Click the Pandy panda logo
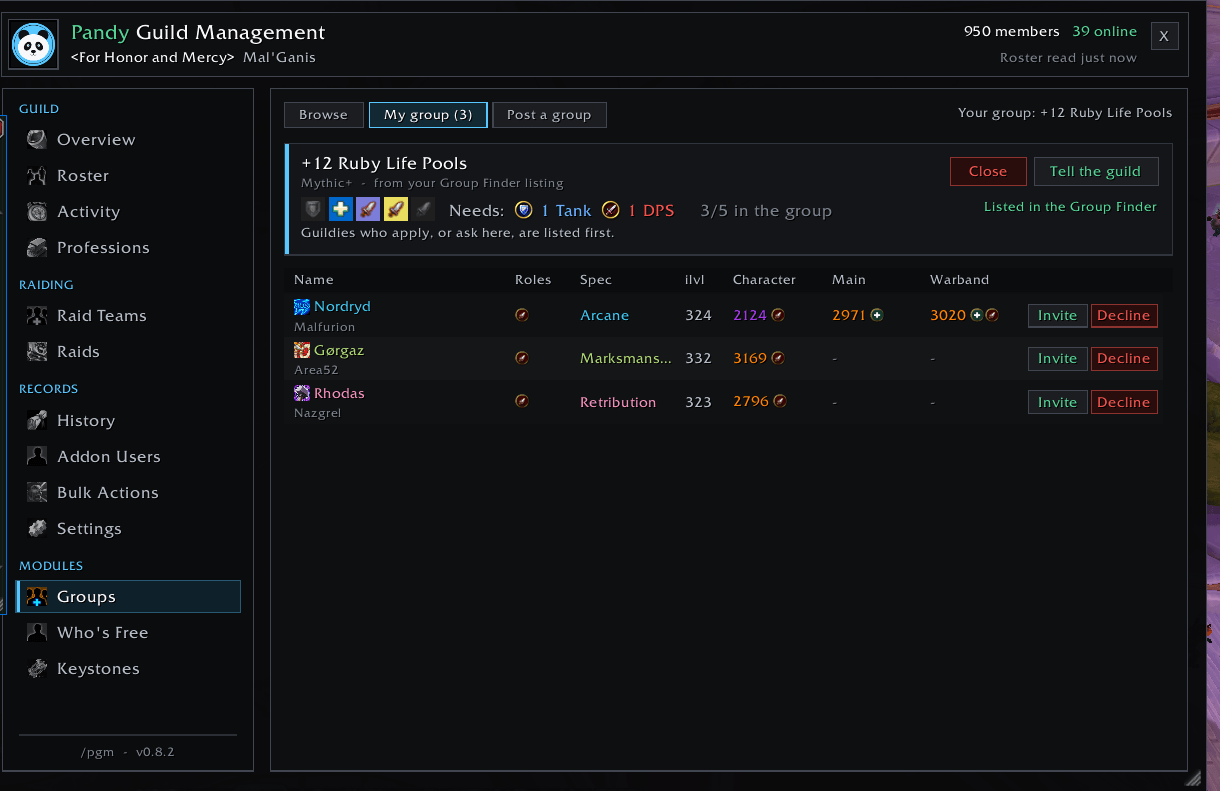The height and width of the screenshot is (791, 1220). click(x=34, y=45)
